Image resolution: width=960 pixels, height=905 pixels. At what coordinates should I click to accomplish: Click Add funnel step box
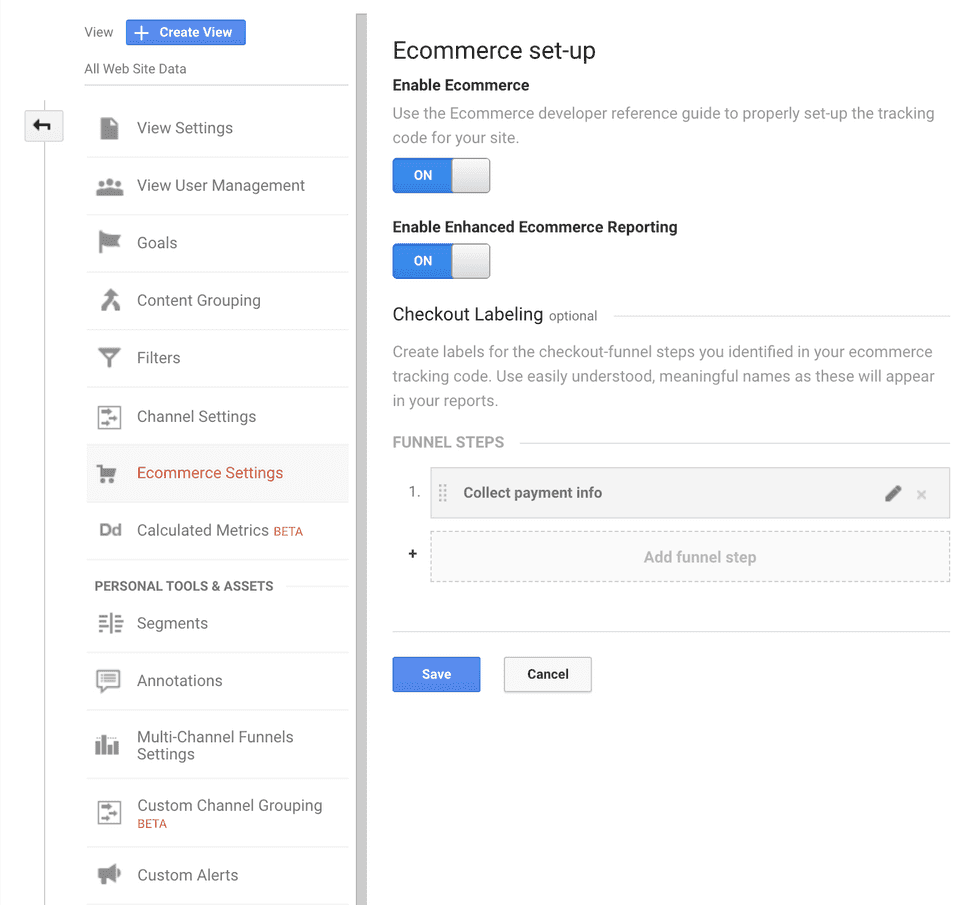(699, 557)
